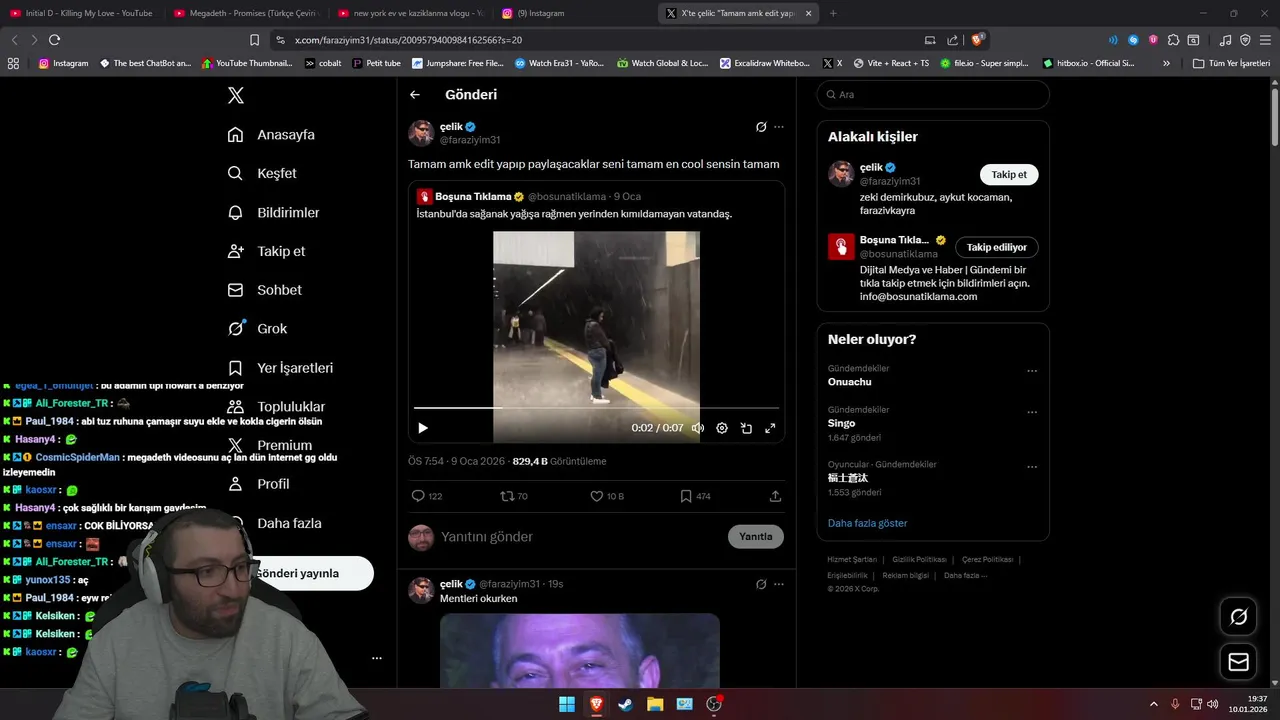This screenshot has height=720, width=1280.
Task: Click Takip ediliyor for Boşuna Tıklama
Action: tap(997, 247)
